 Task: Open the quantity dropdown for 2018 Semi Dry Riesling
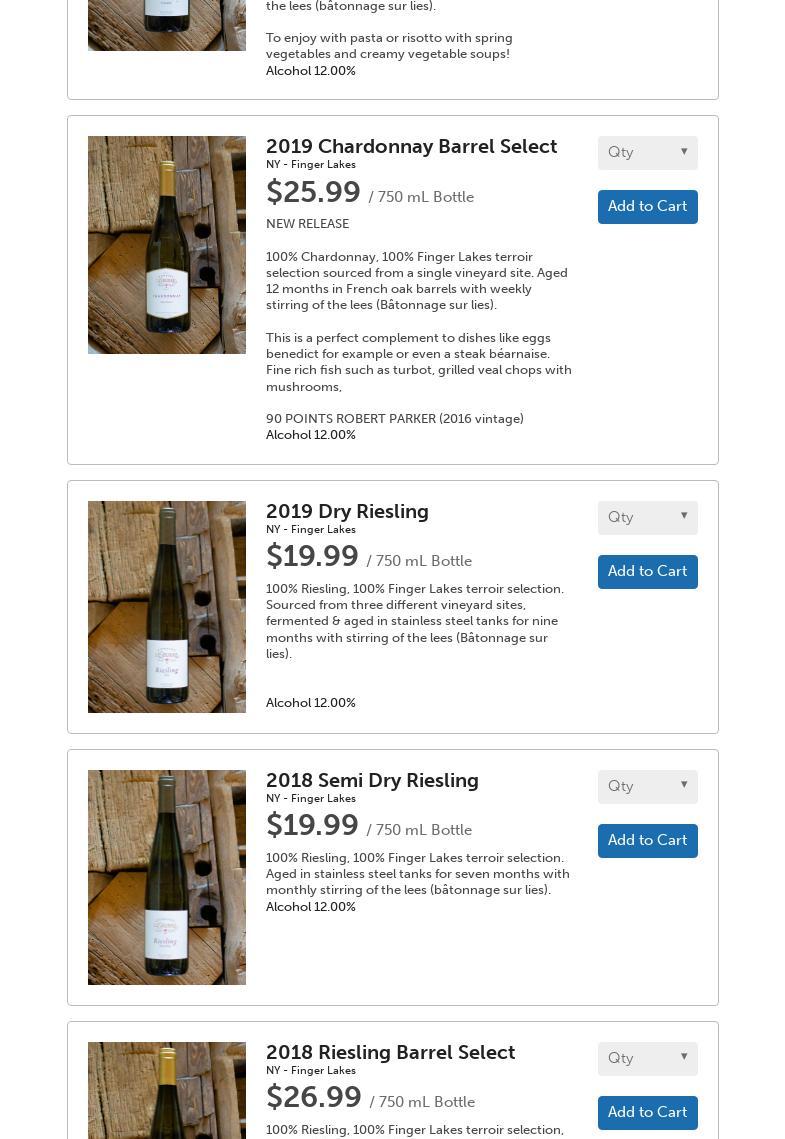[x=647, y=787]
